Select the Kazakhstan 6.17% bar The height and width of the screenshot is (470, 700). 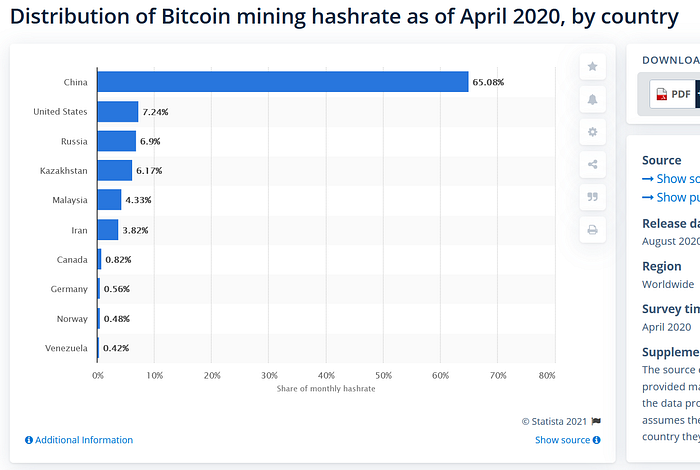tap(115, 171)
